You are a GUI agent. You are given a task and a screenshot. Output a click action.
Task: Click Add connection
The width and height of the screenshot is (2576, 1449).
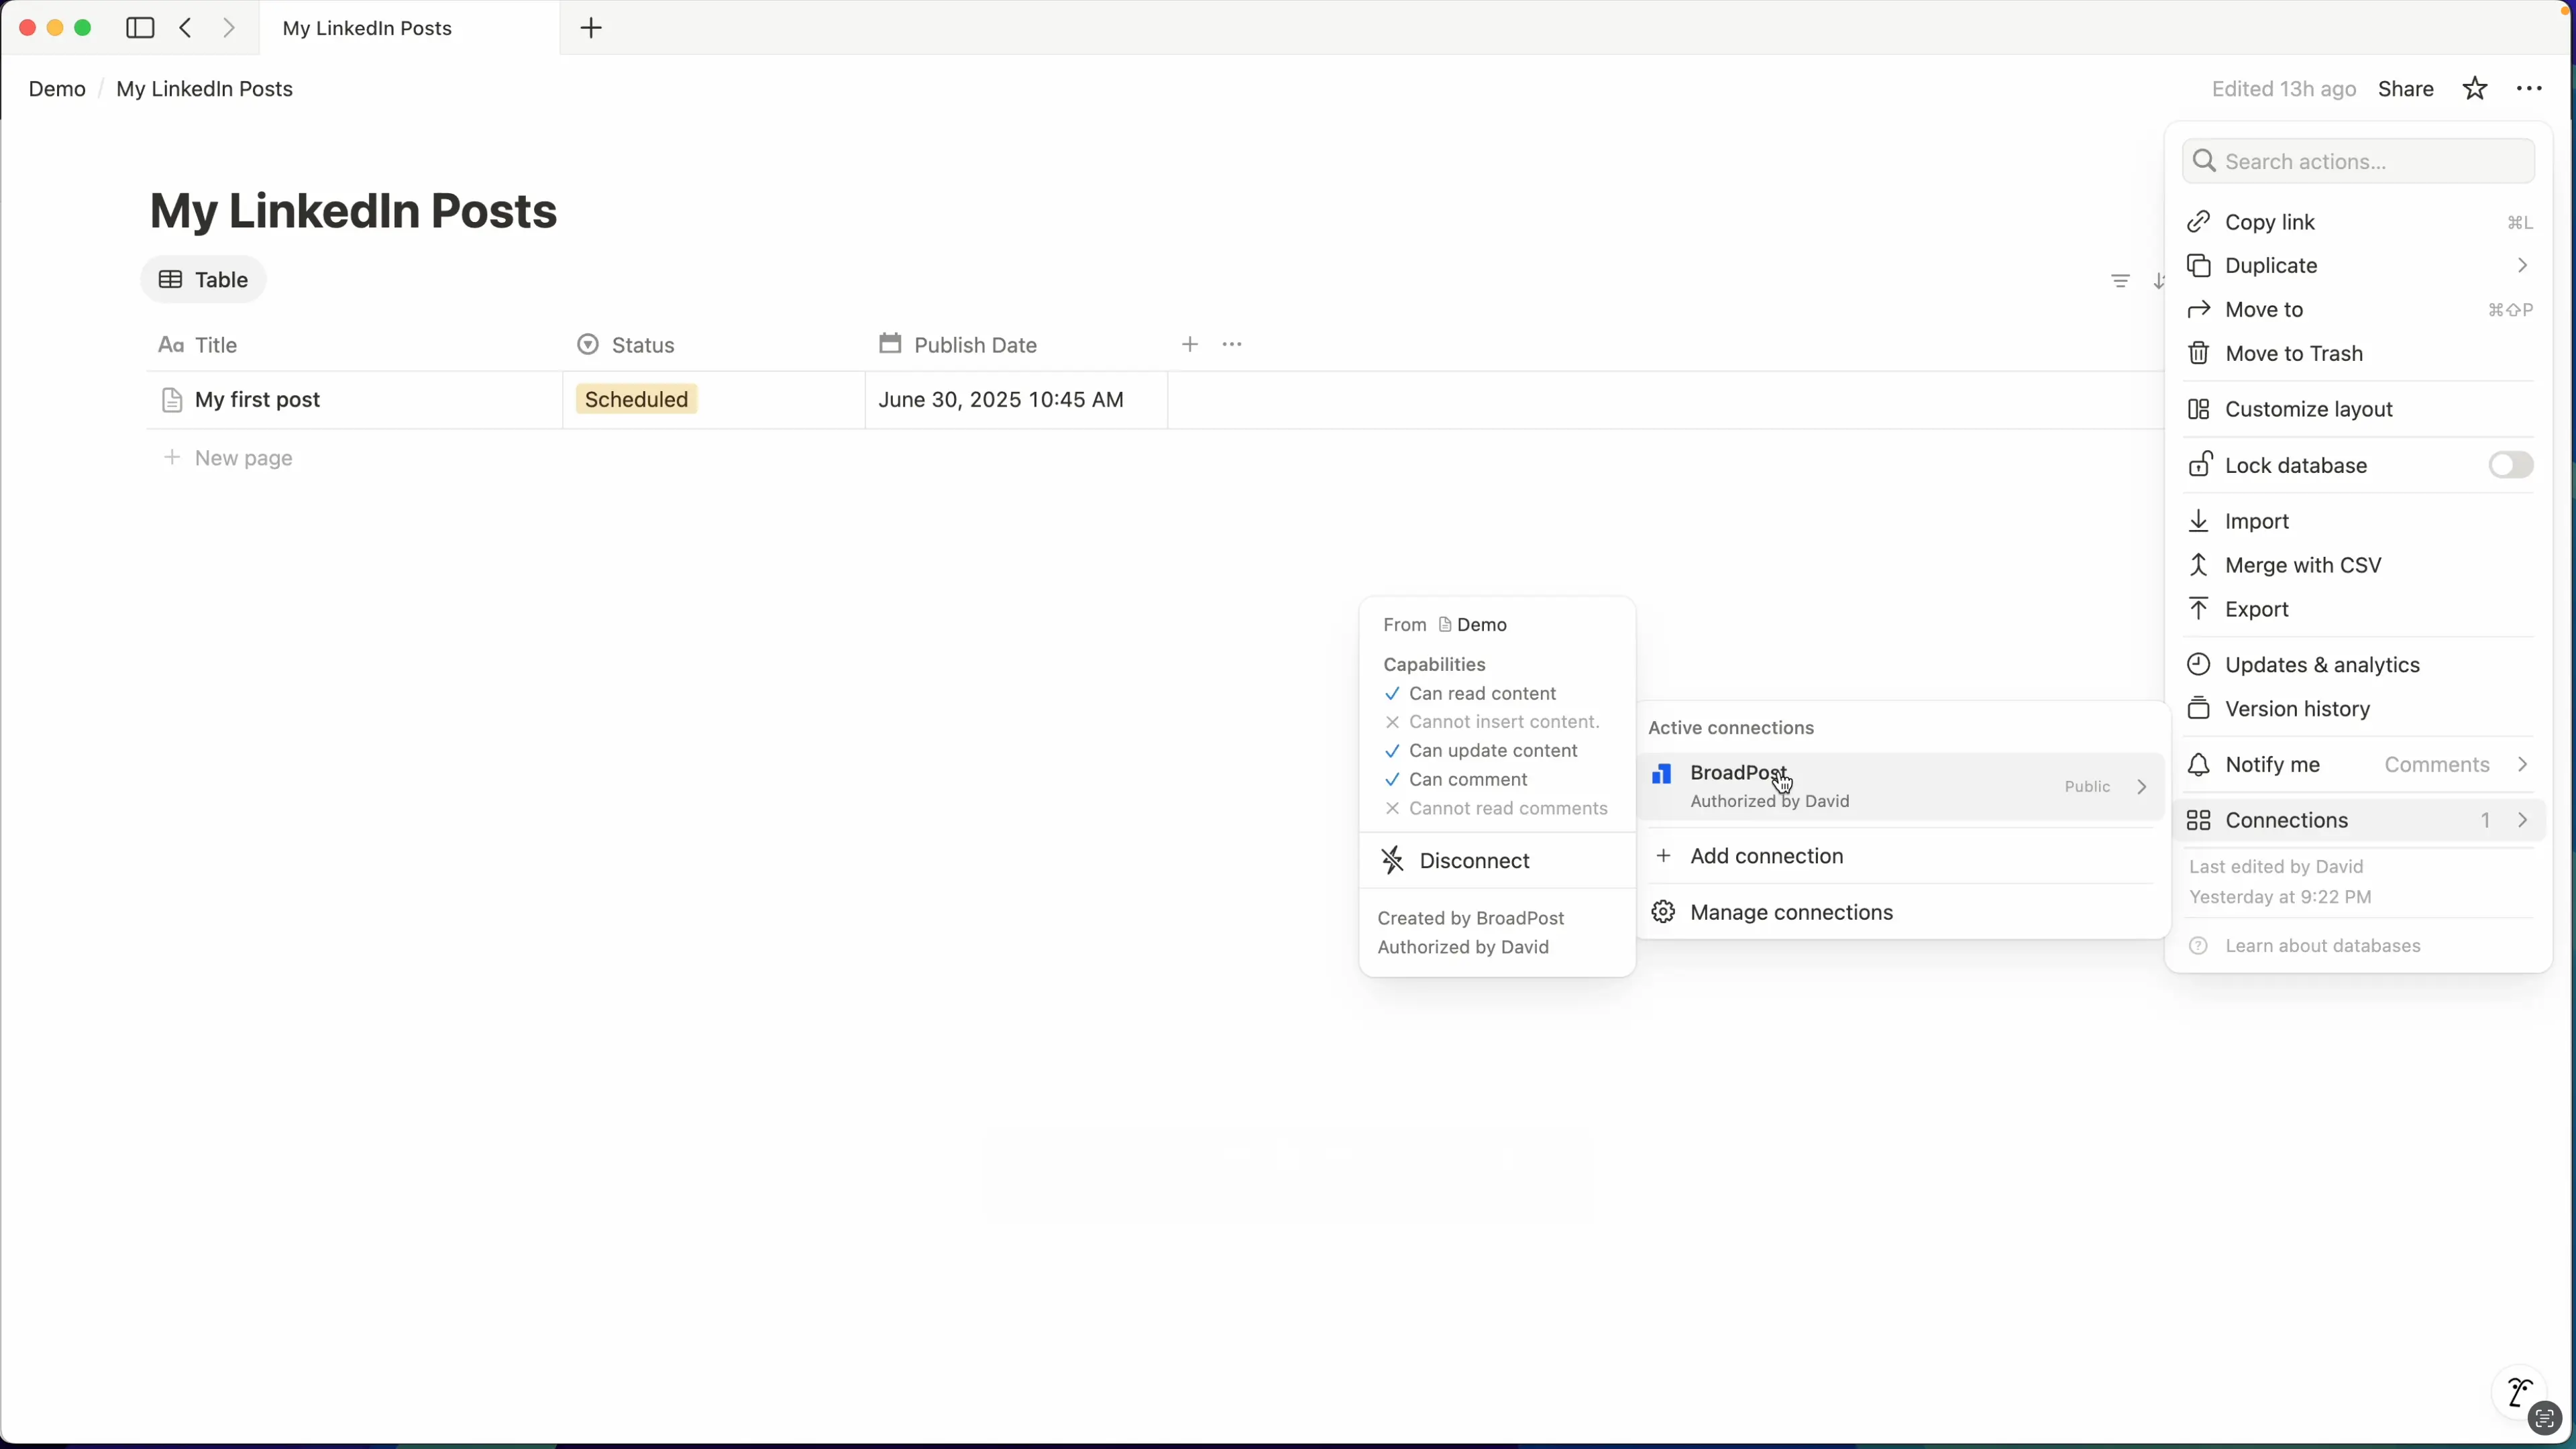point(1765,856)
